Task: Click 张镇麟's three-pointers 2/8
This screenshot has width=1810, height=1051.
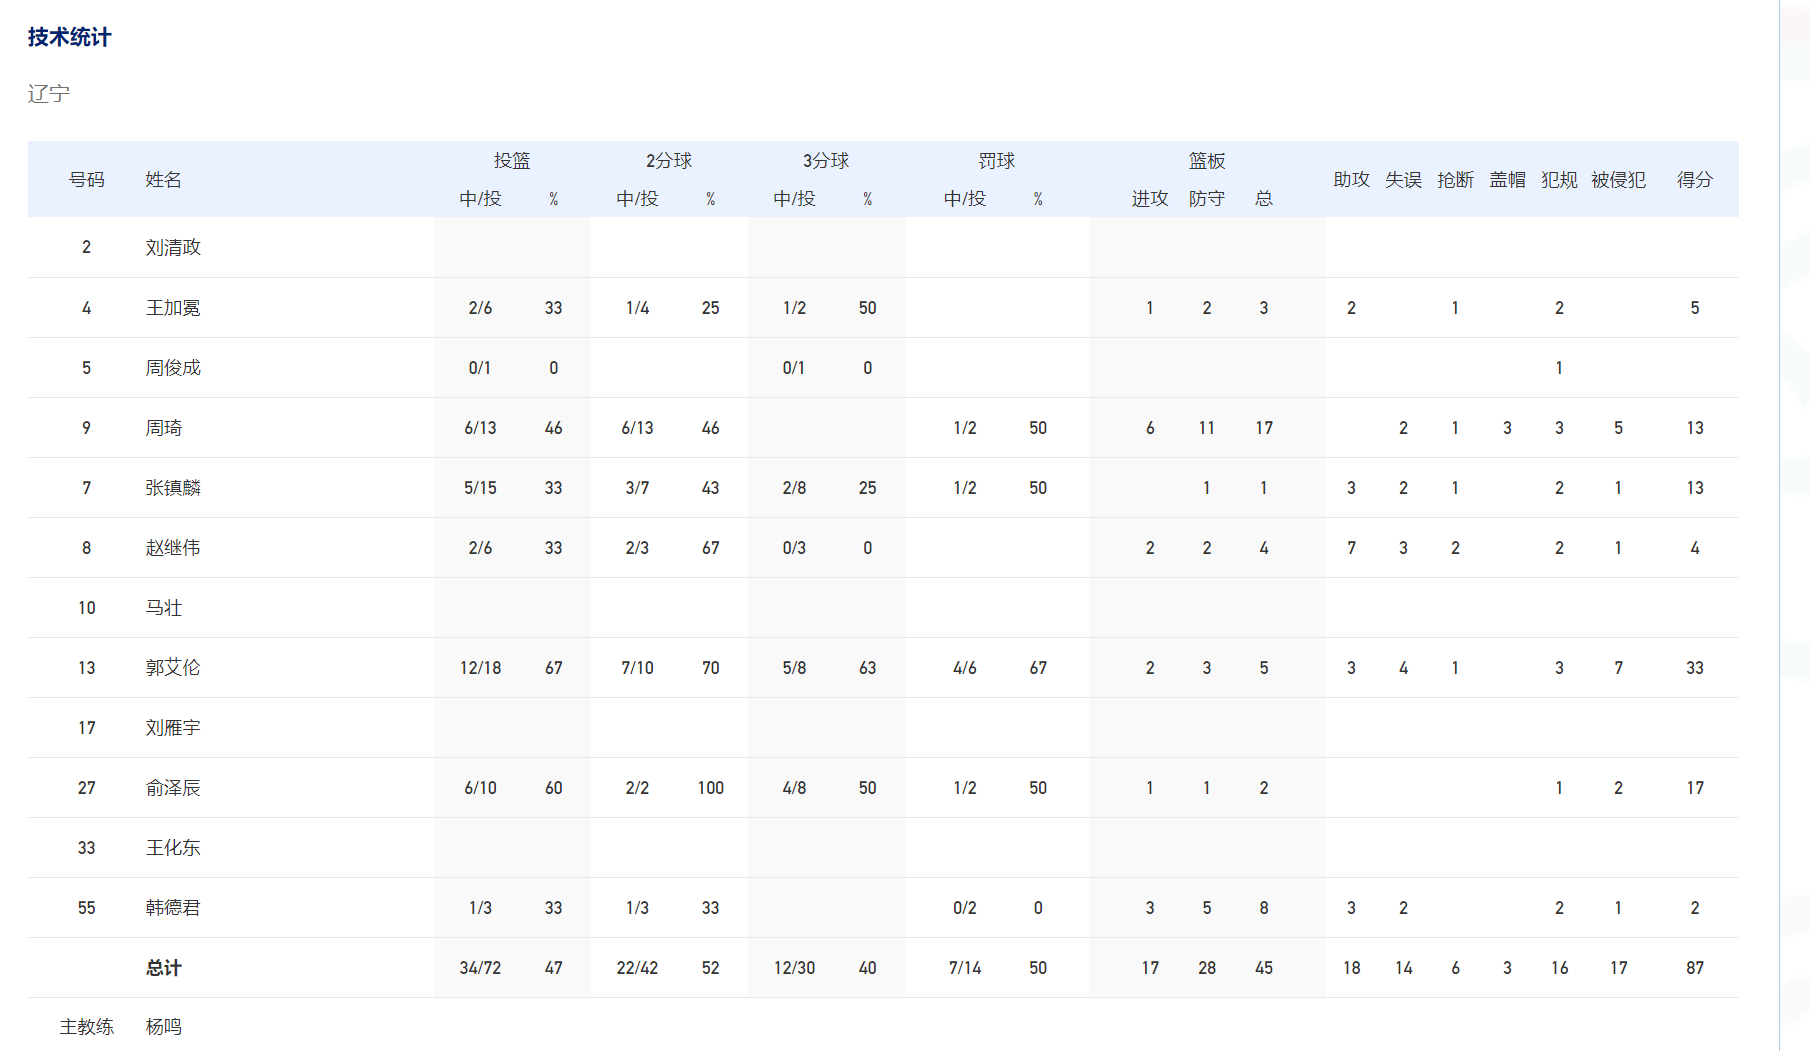Action: pos(794,488)
